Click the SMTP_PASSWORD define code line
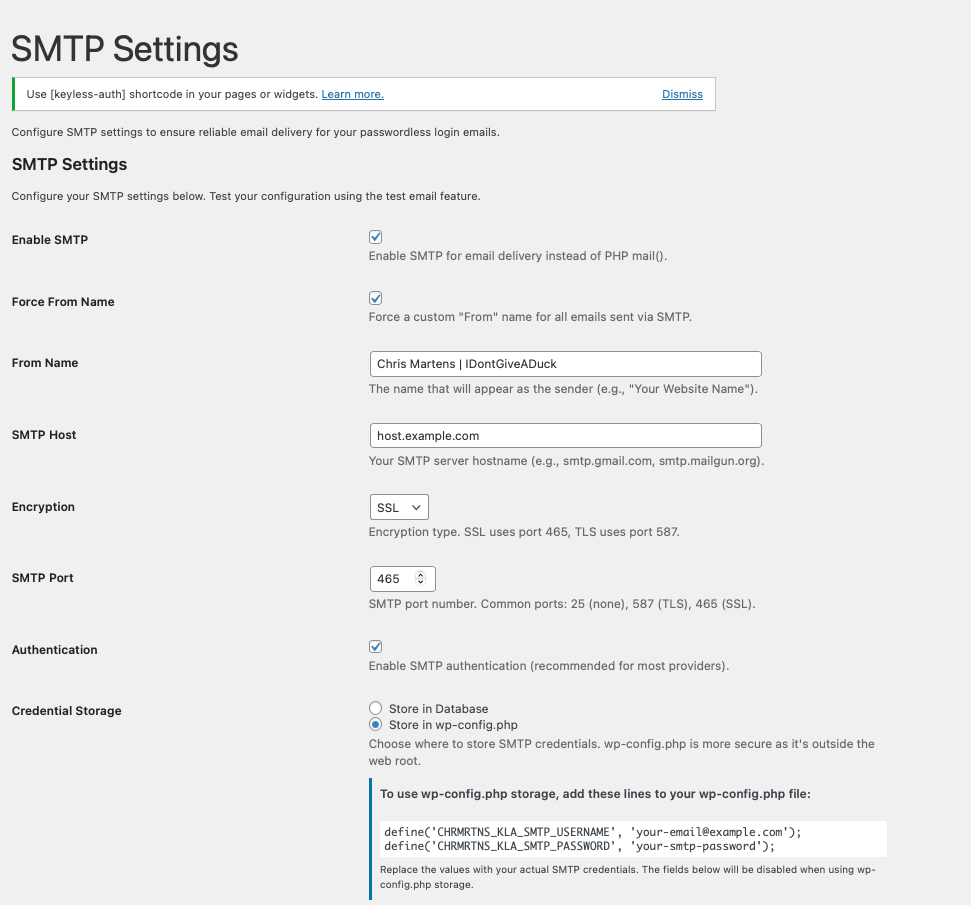The image size is (971, 905). (579, 846)
